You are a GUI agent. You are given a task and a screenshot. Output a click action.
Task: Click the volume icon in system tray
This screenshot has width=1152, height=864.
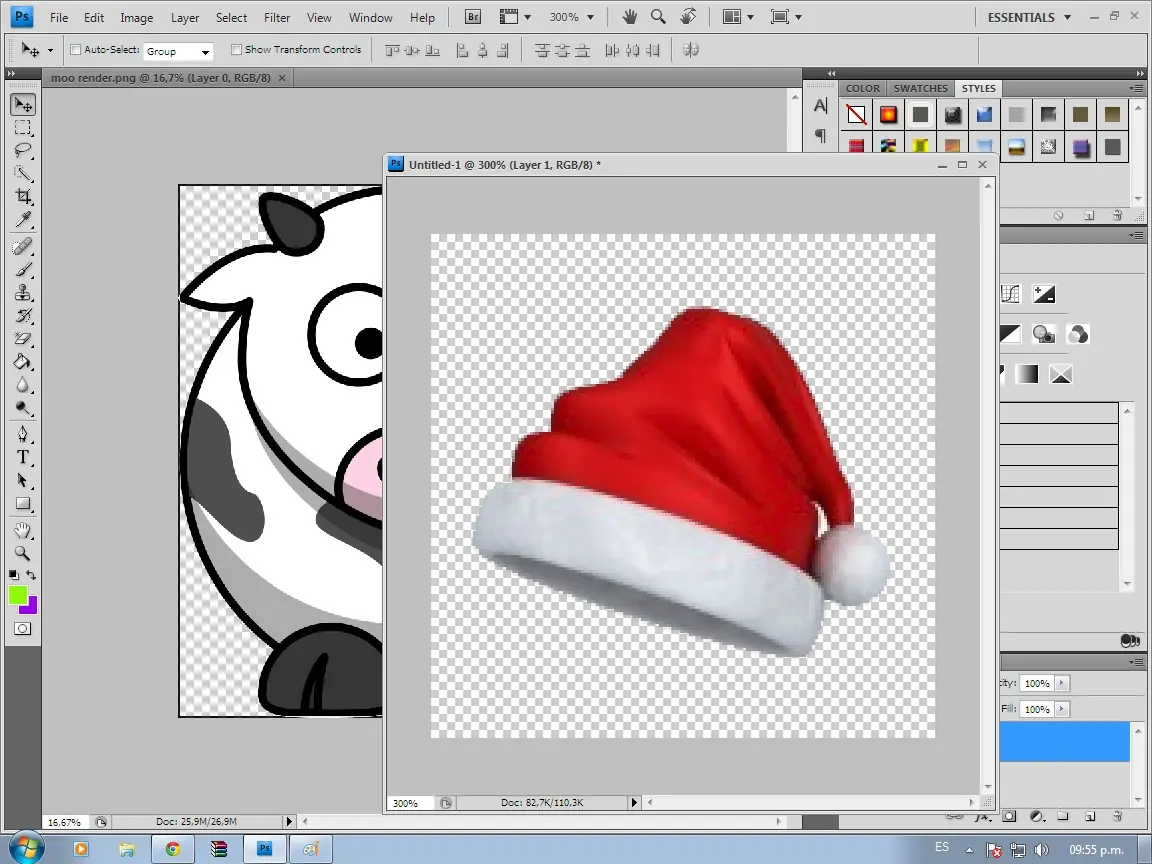pyautogui.click(x=1041, y=850)
